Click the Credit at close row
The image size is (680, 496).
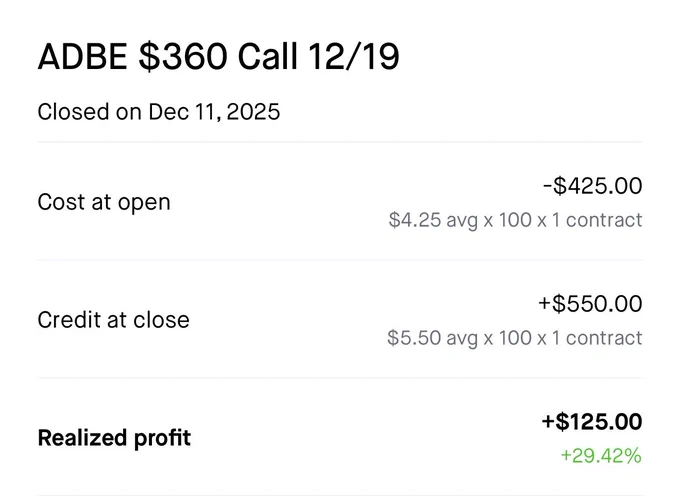[x=340, y=319]
